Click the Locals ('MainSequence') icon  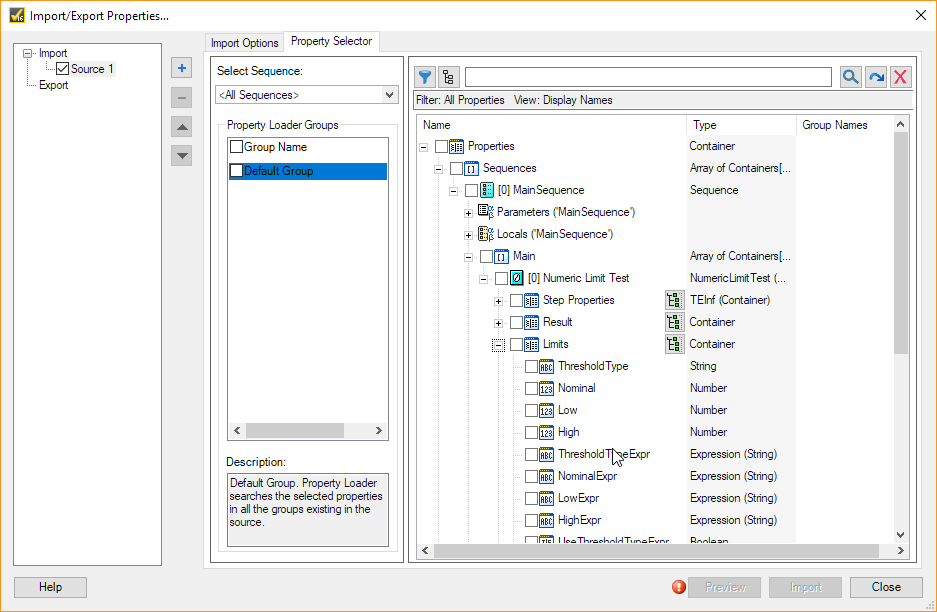486,234
